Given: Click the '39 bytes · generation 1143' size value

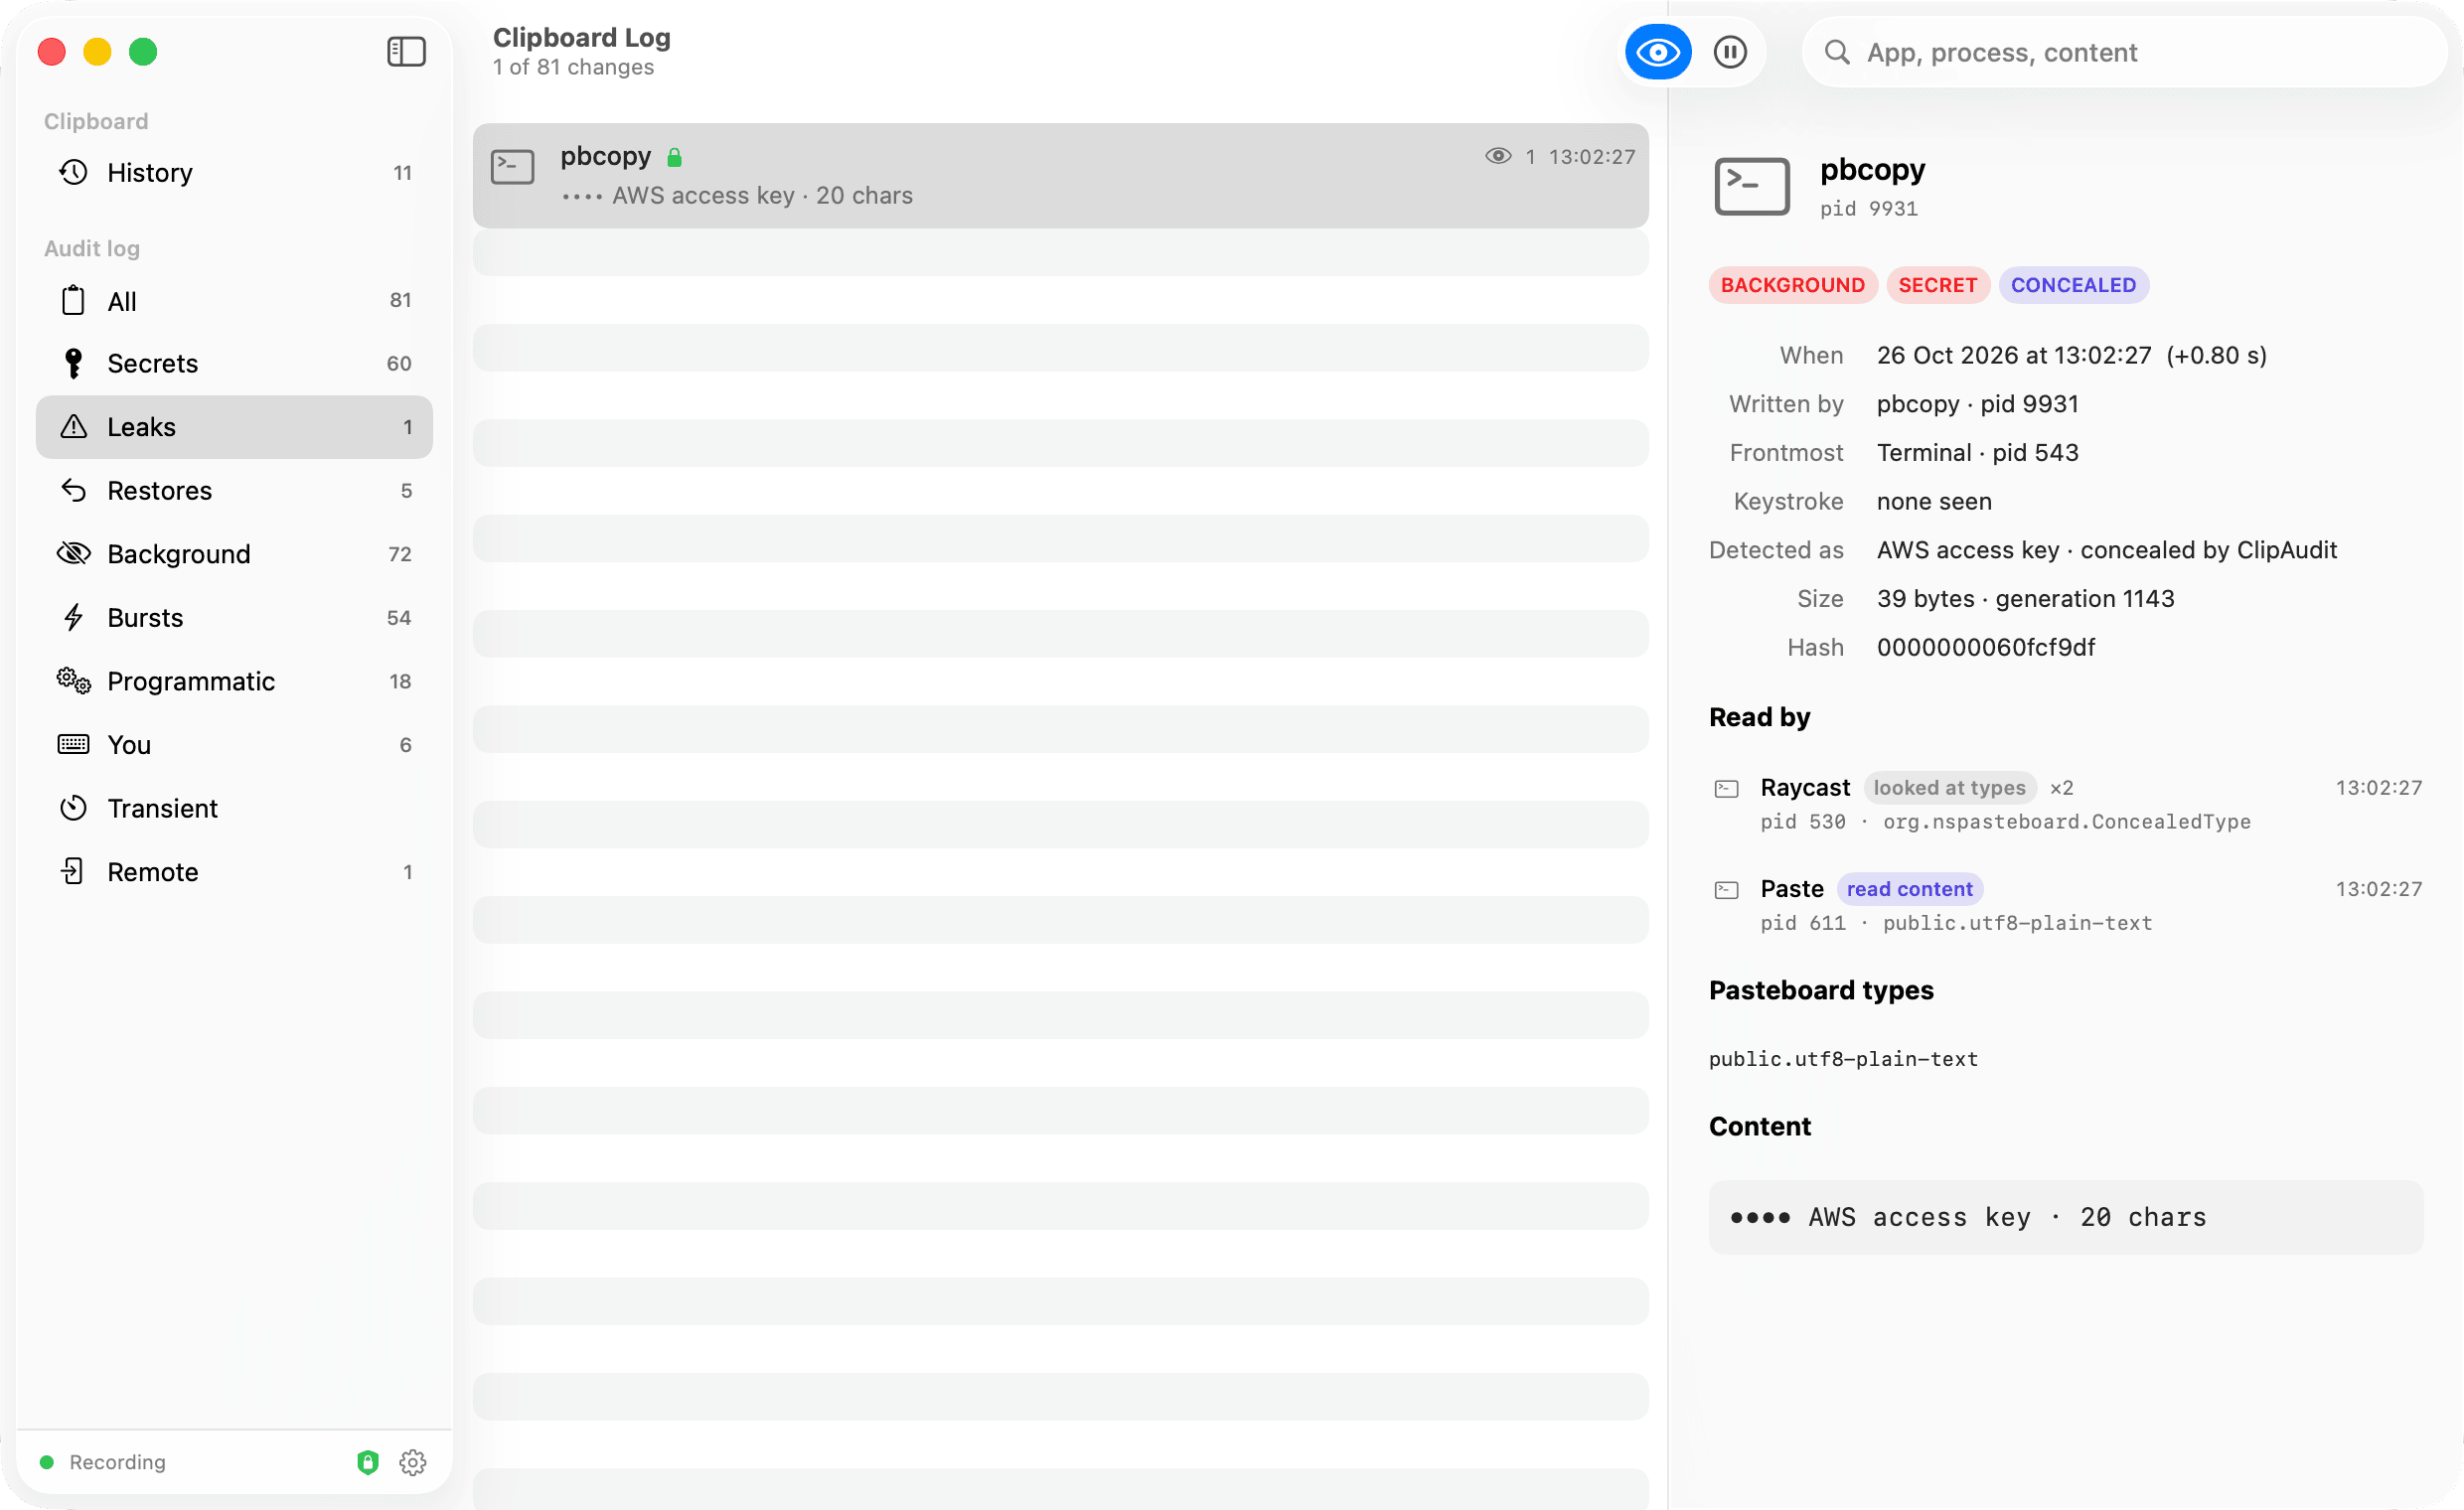Looking at the screenshot, I should coord(2025,599).
